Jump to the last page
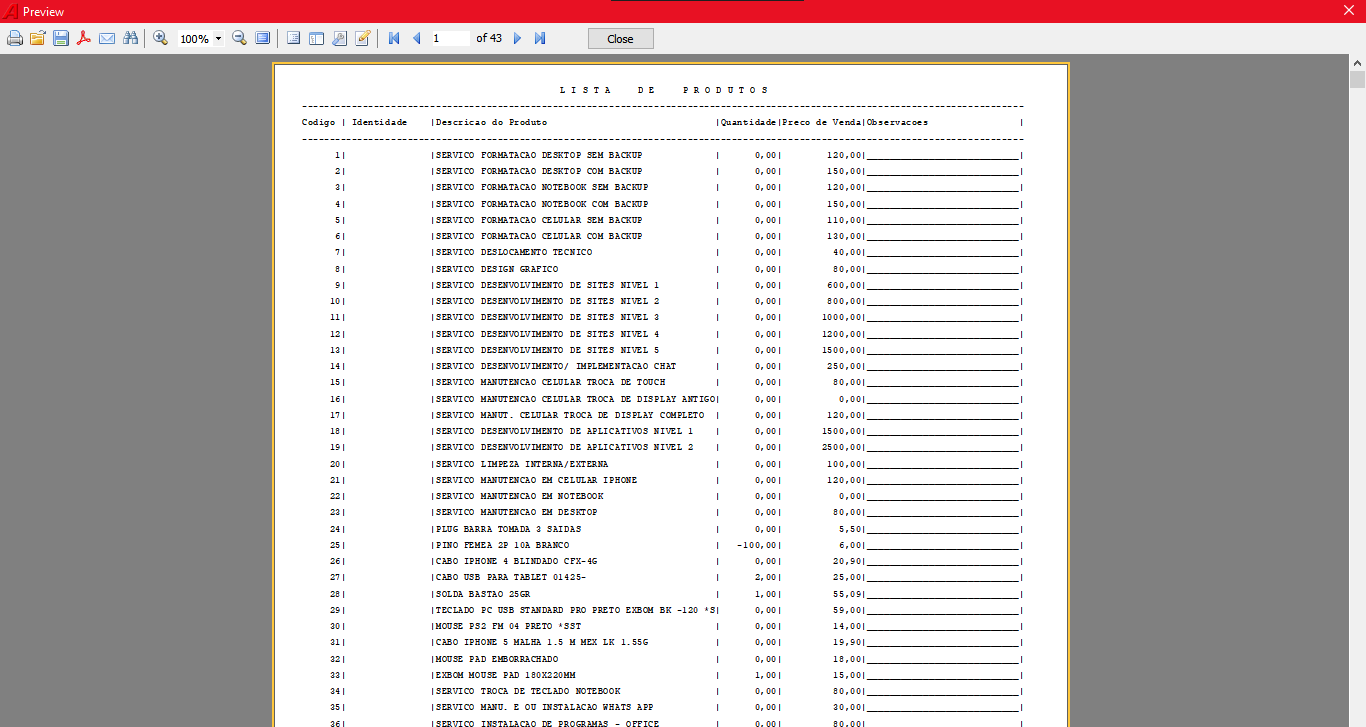This screenshot has width=1366, height=727. [540, 38]
